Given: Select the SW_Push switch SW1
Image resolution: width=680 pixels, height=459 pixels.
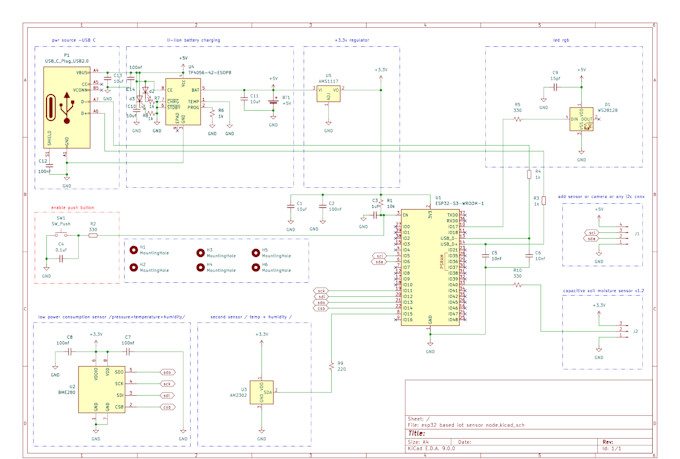Looking at the screenshot, I should coord(61,235).
